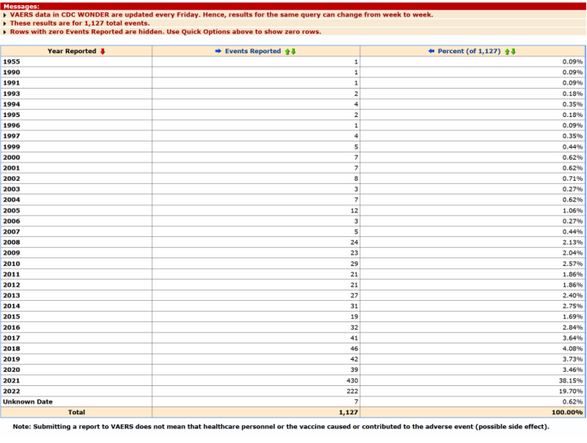Image resolution: width=587 pixels, height=443 pixels.
Task: Select the 2002 year row label
Action: (x=12, y=179)
